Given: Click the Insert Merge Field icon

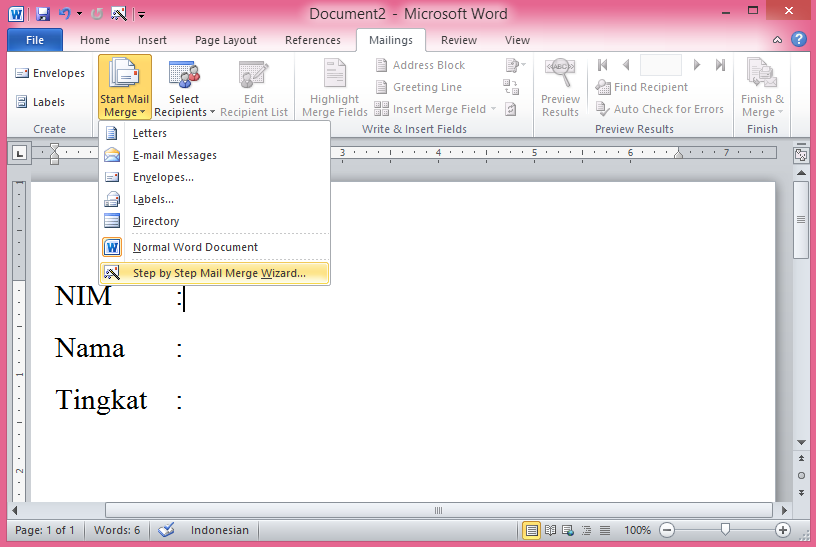Looking at the screenshot, I should coord(381,109).
